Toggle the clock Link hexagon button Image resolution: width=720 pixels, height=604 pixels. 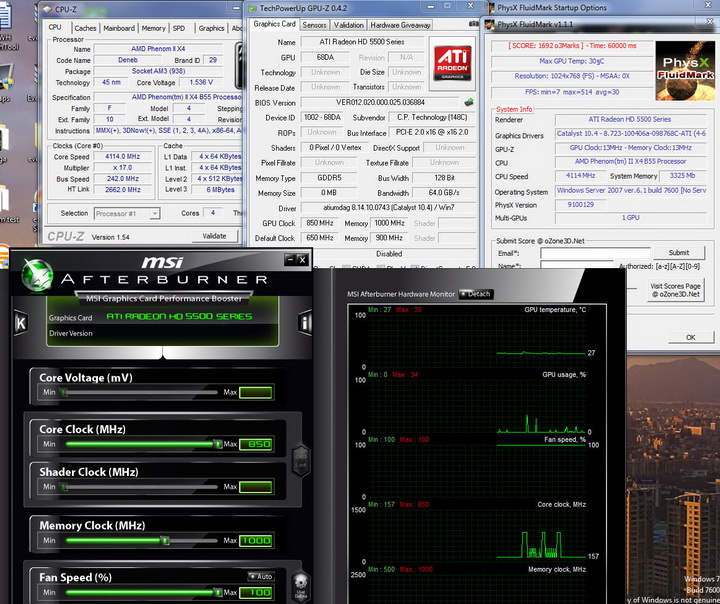[301, 460]
